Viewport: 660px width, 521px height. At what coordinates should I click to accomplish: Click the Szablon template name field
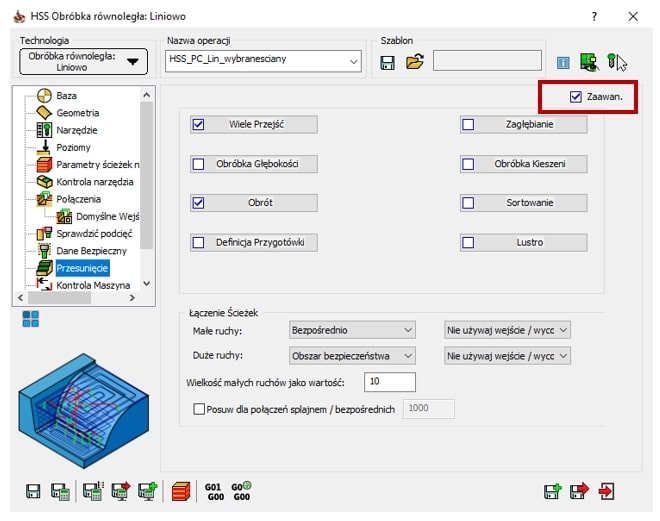pyautogui.click(x=487, y=61)
